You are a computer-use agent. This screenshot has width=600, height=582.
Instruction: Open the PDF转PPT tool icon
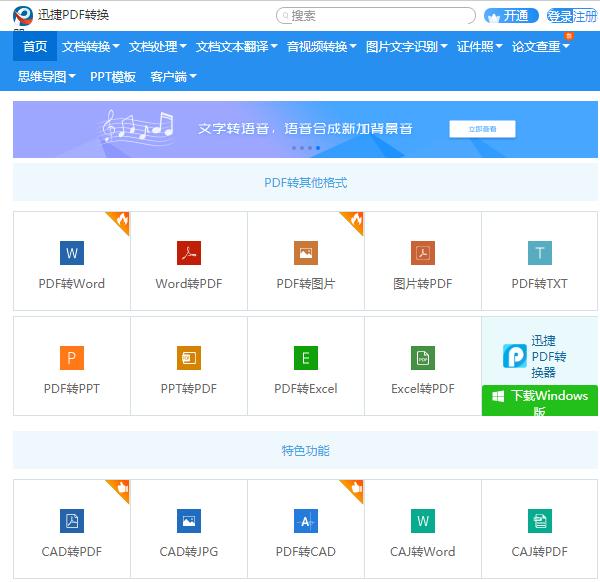point(72,358)
